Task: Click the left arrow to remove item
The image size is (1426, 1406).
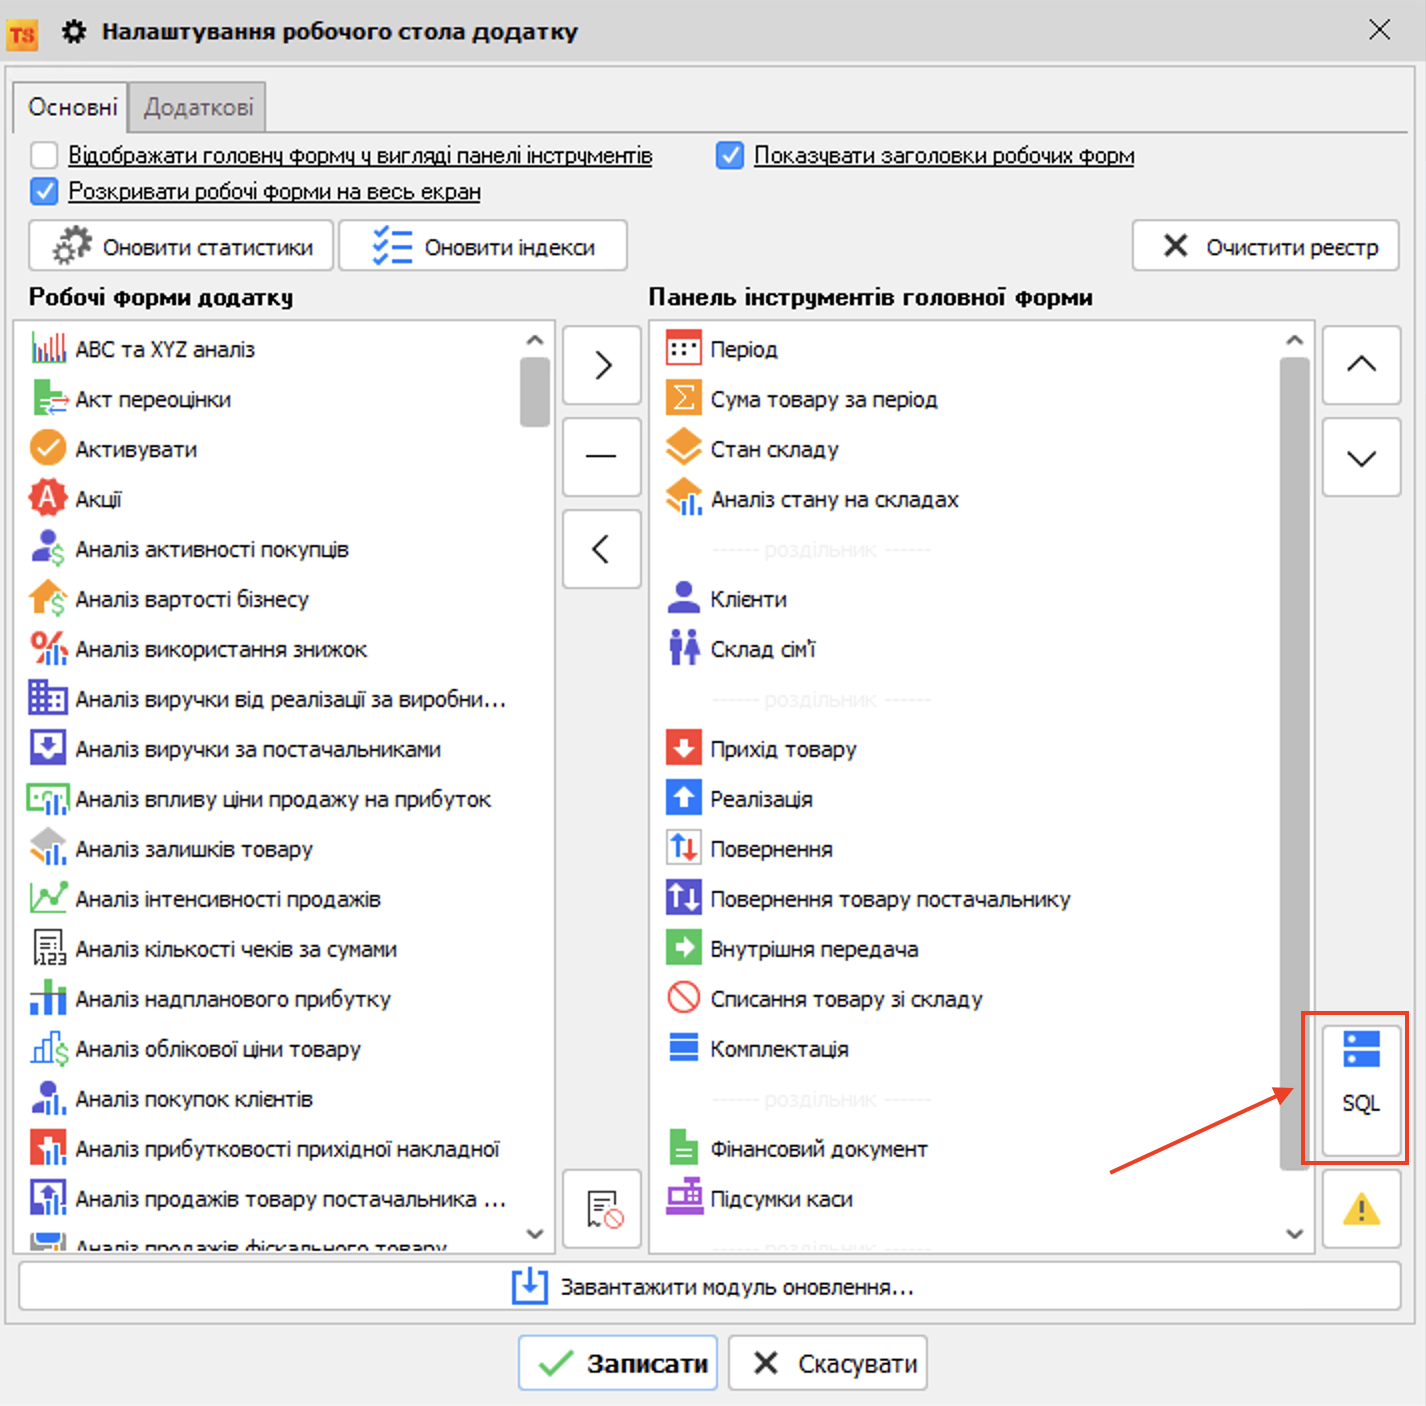Action: 602,549
